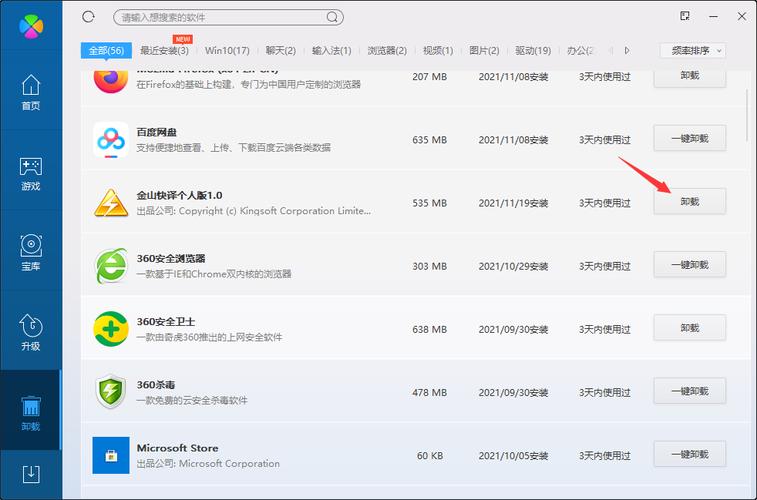Open the download manager icon at sidebar bottom
The image size is (757, 500).
31,474
